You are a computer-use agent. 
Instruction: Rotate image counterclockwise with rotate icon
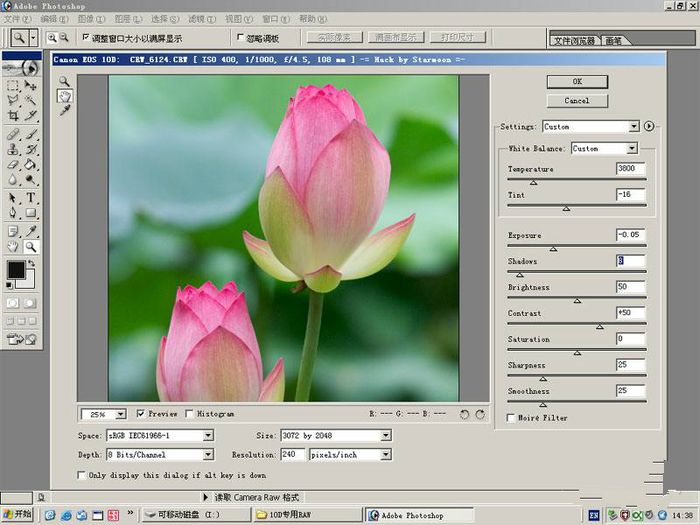click(x=465, y=413)
